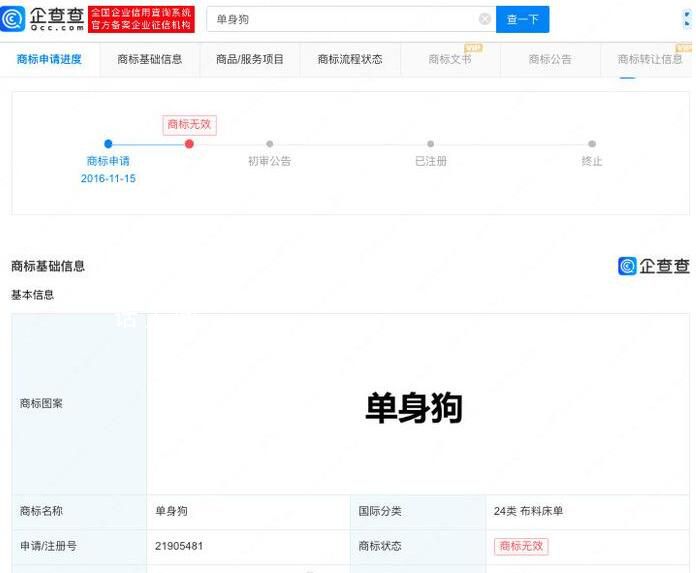Open the 商标转让信息 tab
The width and height of the screenshot is (696, 573).
[650, 59]
